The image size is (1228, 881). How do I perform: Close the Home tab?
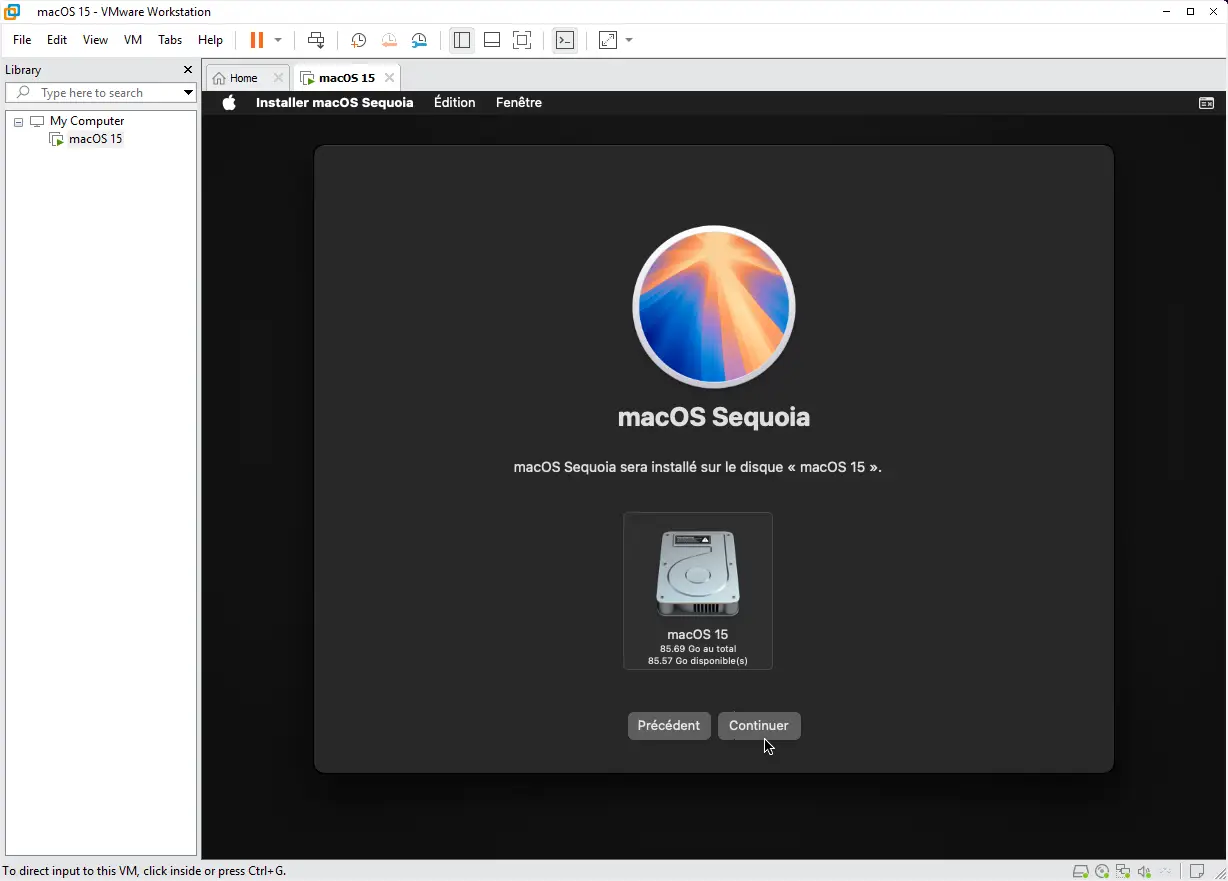tap(278, 78)
